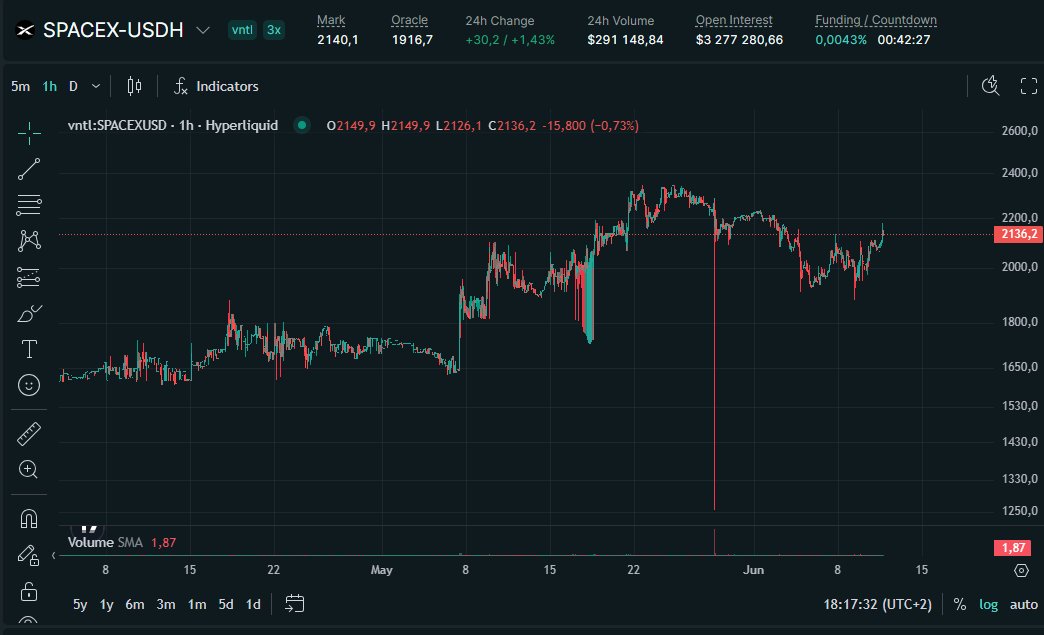Image resolution: width=1044 pixels, height=635 pixels.
Task: Toggle auto scale mode
Action: 1023,604
